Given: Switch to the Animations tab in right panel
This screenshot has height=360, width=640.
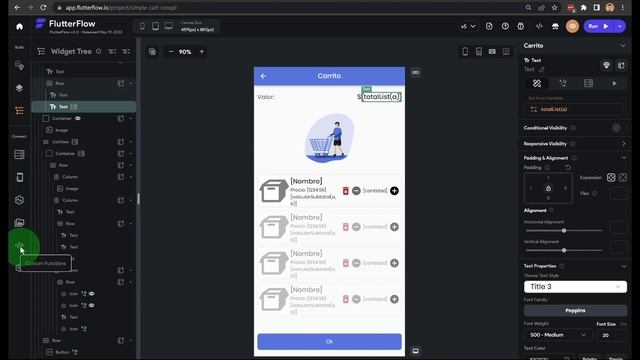Looking at the screenshot, I should click(x=614, y=83).
